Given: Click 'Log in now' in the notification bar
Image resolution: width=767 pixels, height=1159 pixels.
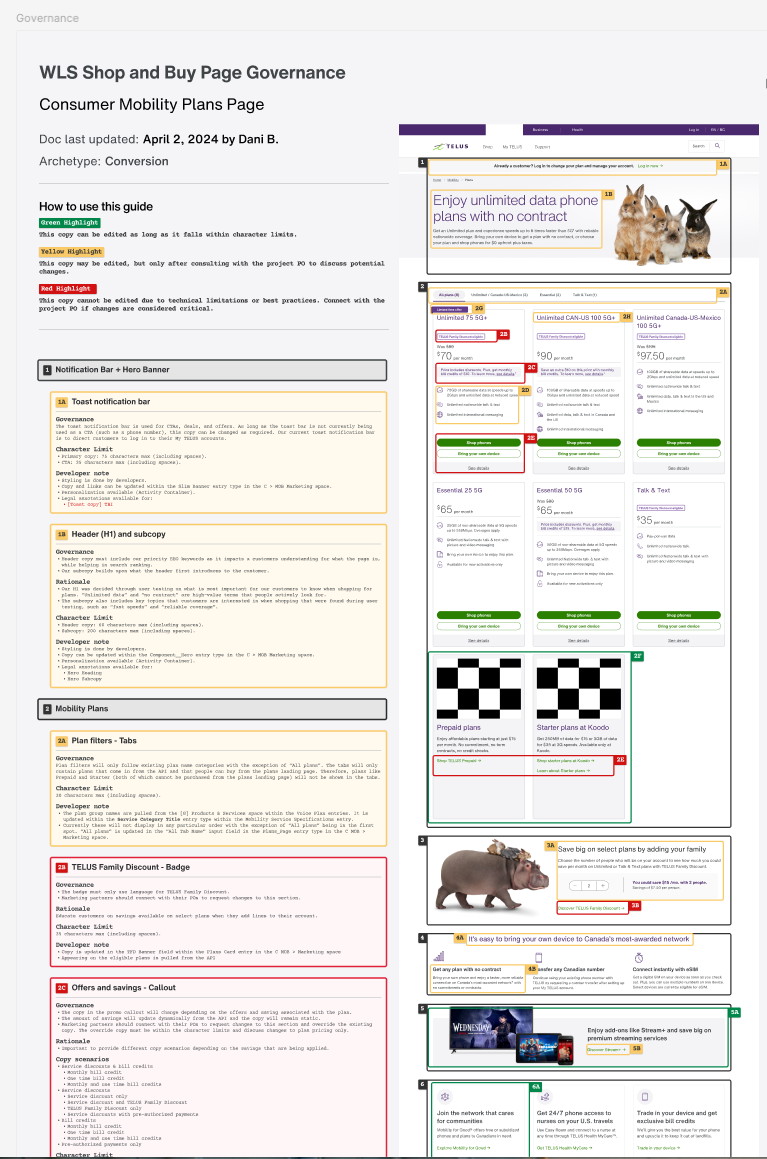Looking at the screenshot, I should pos(650,166).
